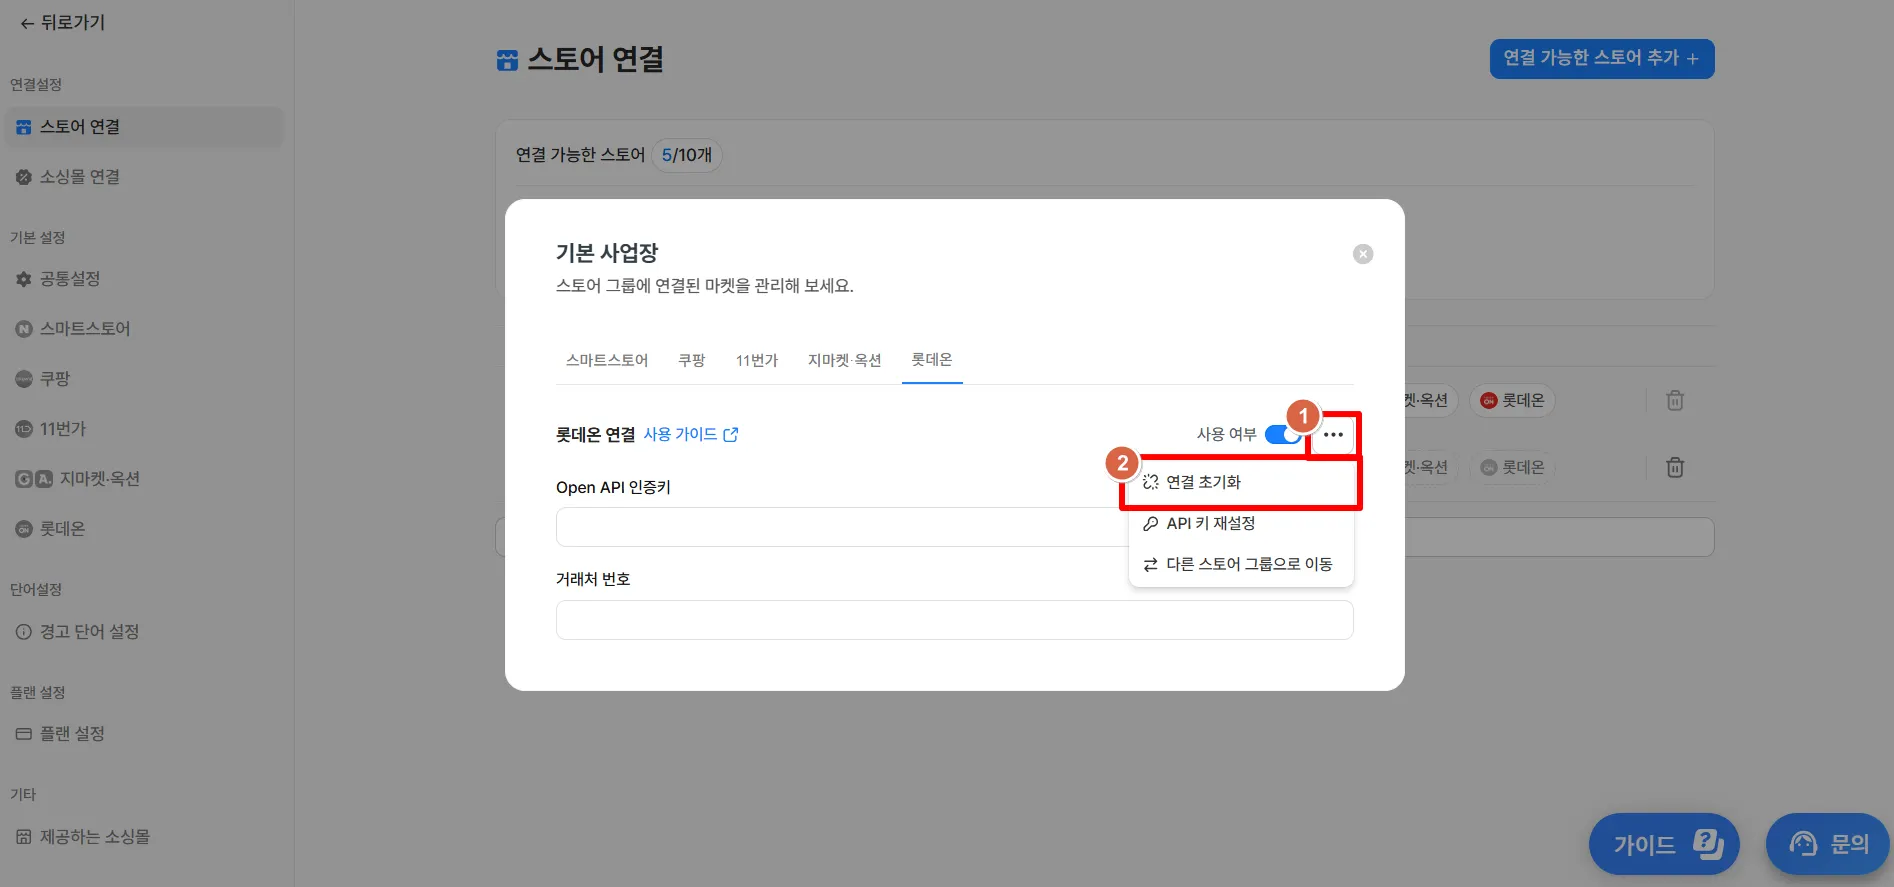The height and width of the screenshot is (887, 1894).
Task: Click the Open API 인증키 input field
Action: tap(842, 527)
